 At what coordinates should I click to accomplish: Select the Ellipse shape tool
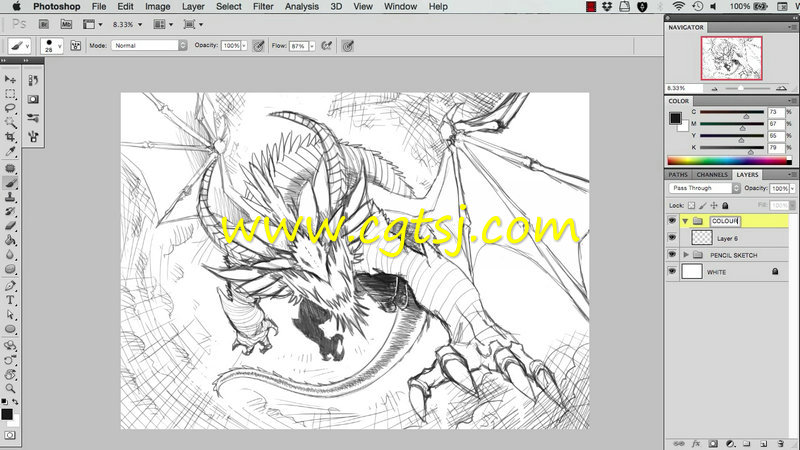(10, 329)
